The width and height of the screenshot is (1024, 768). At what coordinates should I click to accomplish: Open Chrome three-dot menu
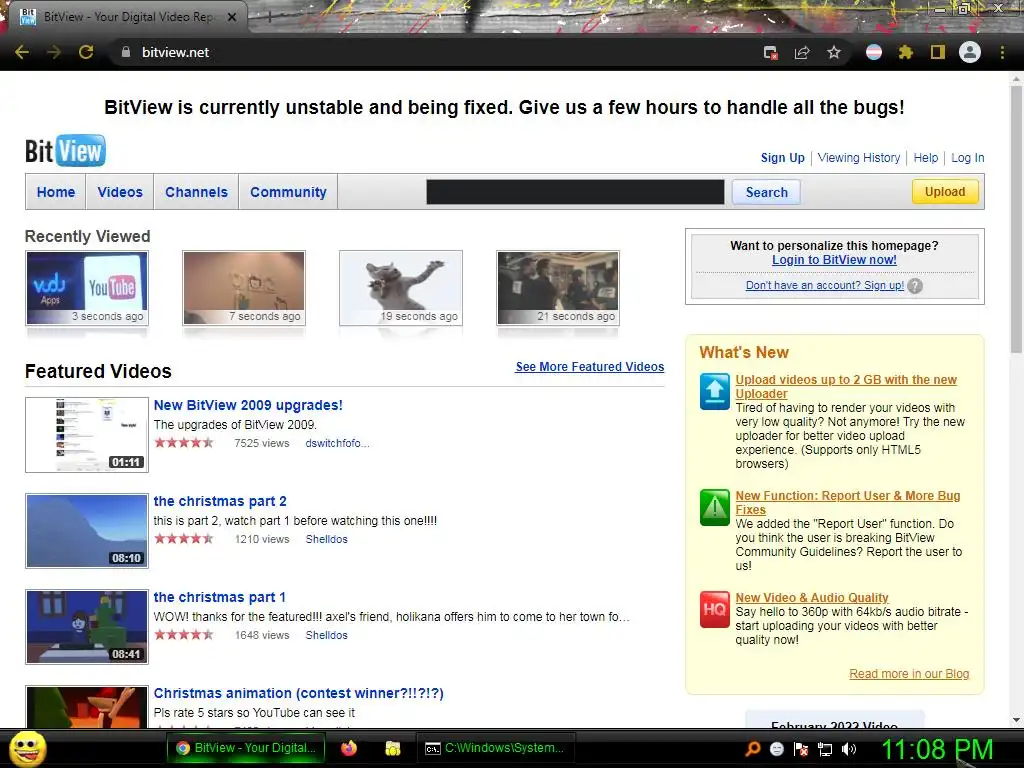tap(1002, 52)
